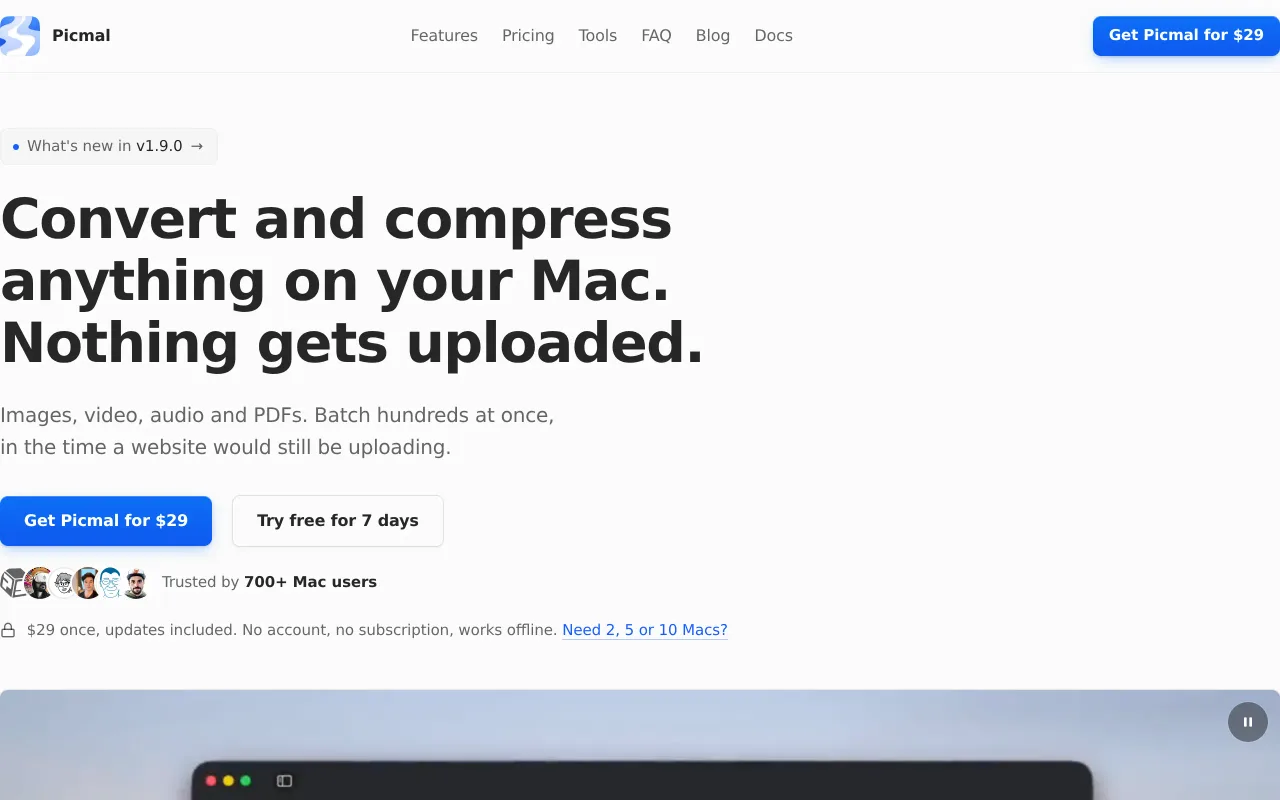Click Try free for 7 days
1280x800 pixels.
338,520
